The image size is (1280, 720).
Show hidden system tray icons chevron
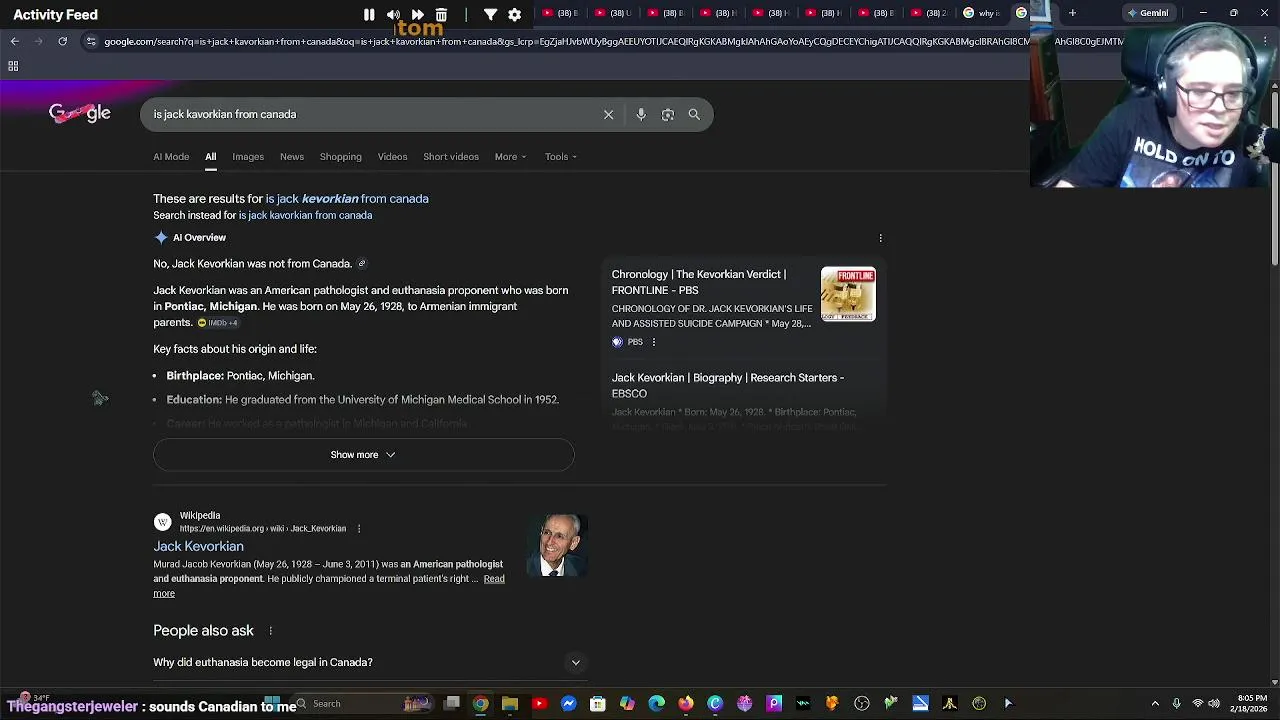[x=1155, y=704]
